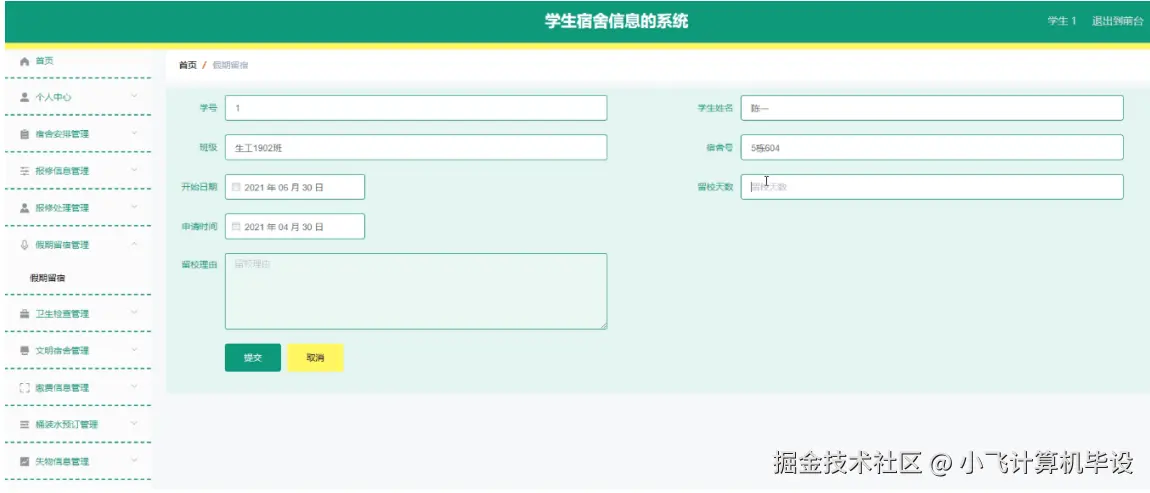Open calendar icon in 申请时间 field
Viewport: 1150px width, 493px height.
click(235, 227)
